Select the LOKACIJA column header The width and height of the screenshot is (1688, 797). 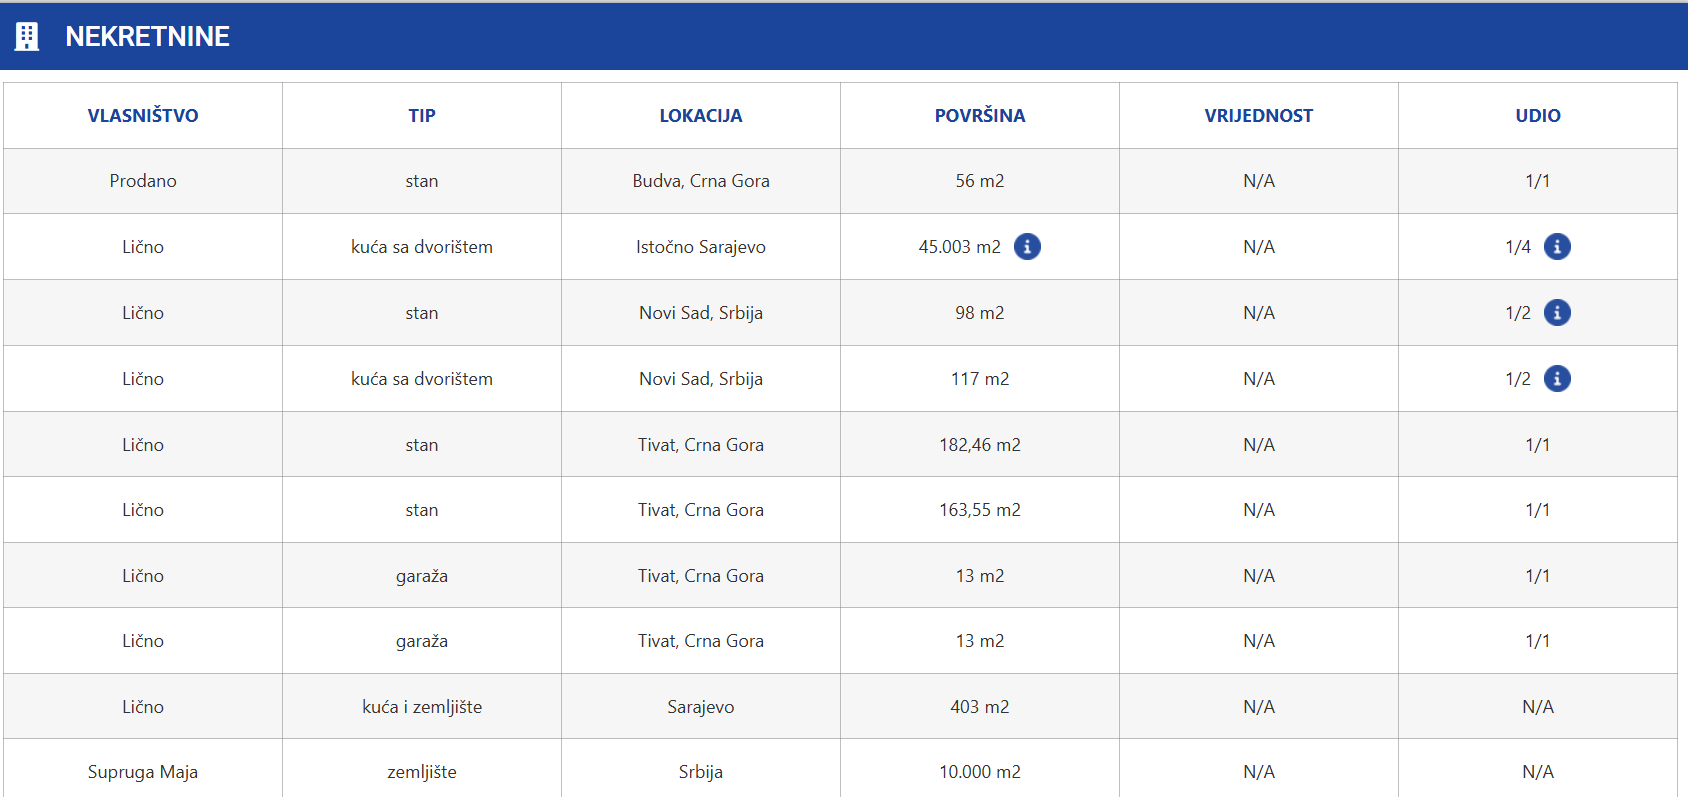pyautogui.click(x=701, y=116)
